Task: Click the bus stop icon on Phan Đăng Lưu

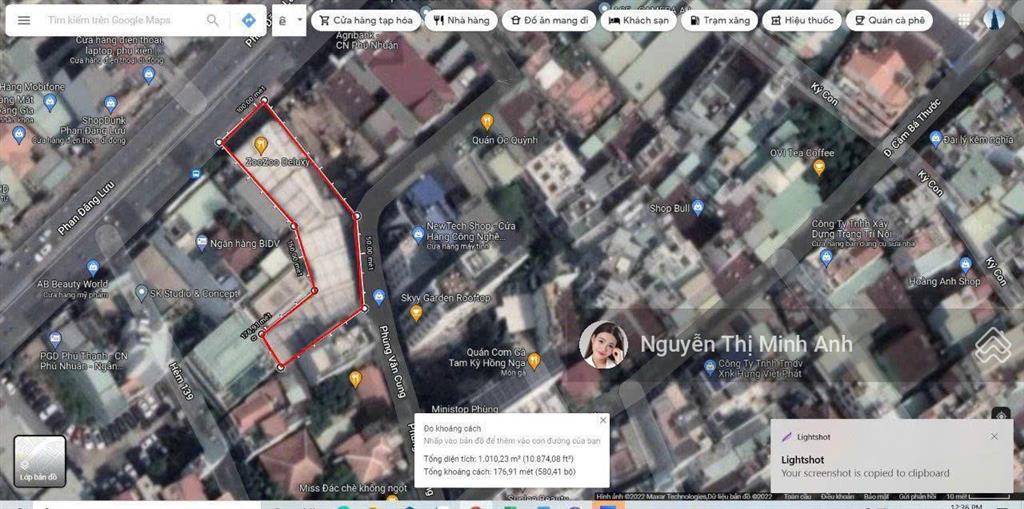Action: [x=195, y=174]
